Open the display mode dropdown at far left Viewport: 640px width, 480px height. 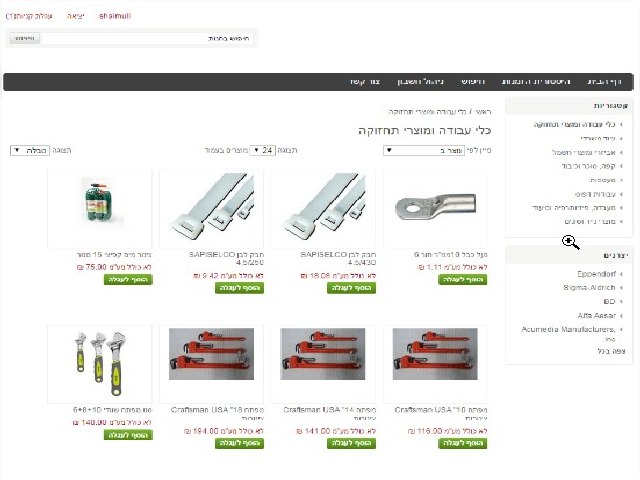30,150
